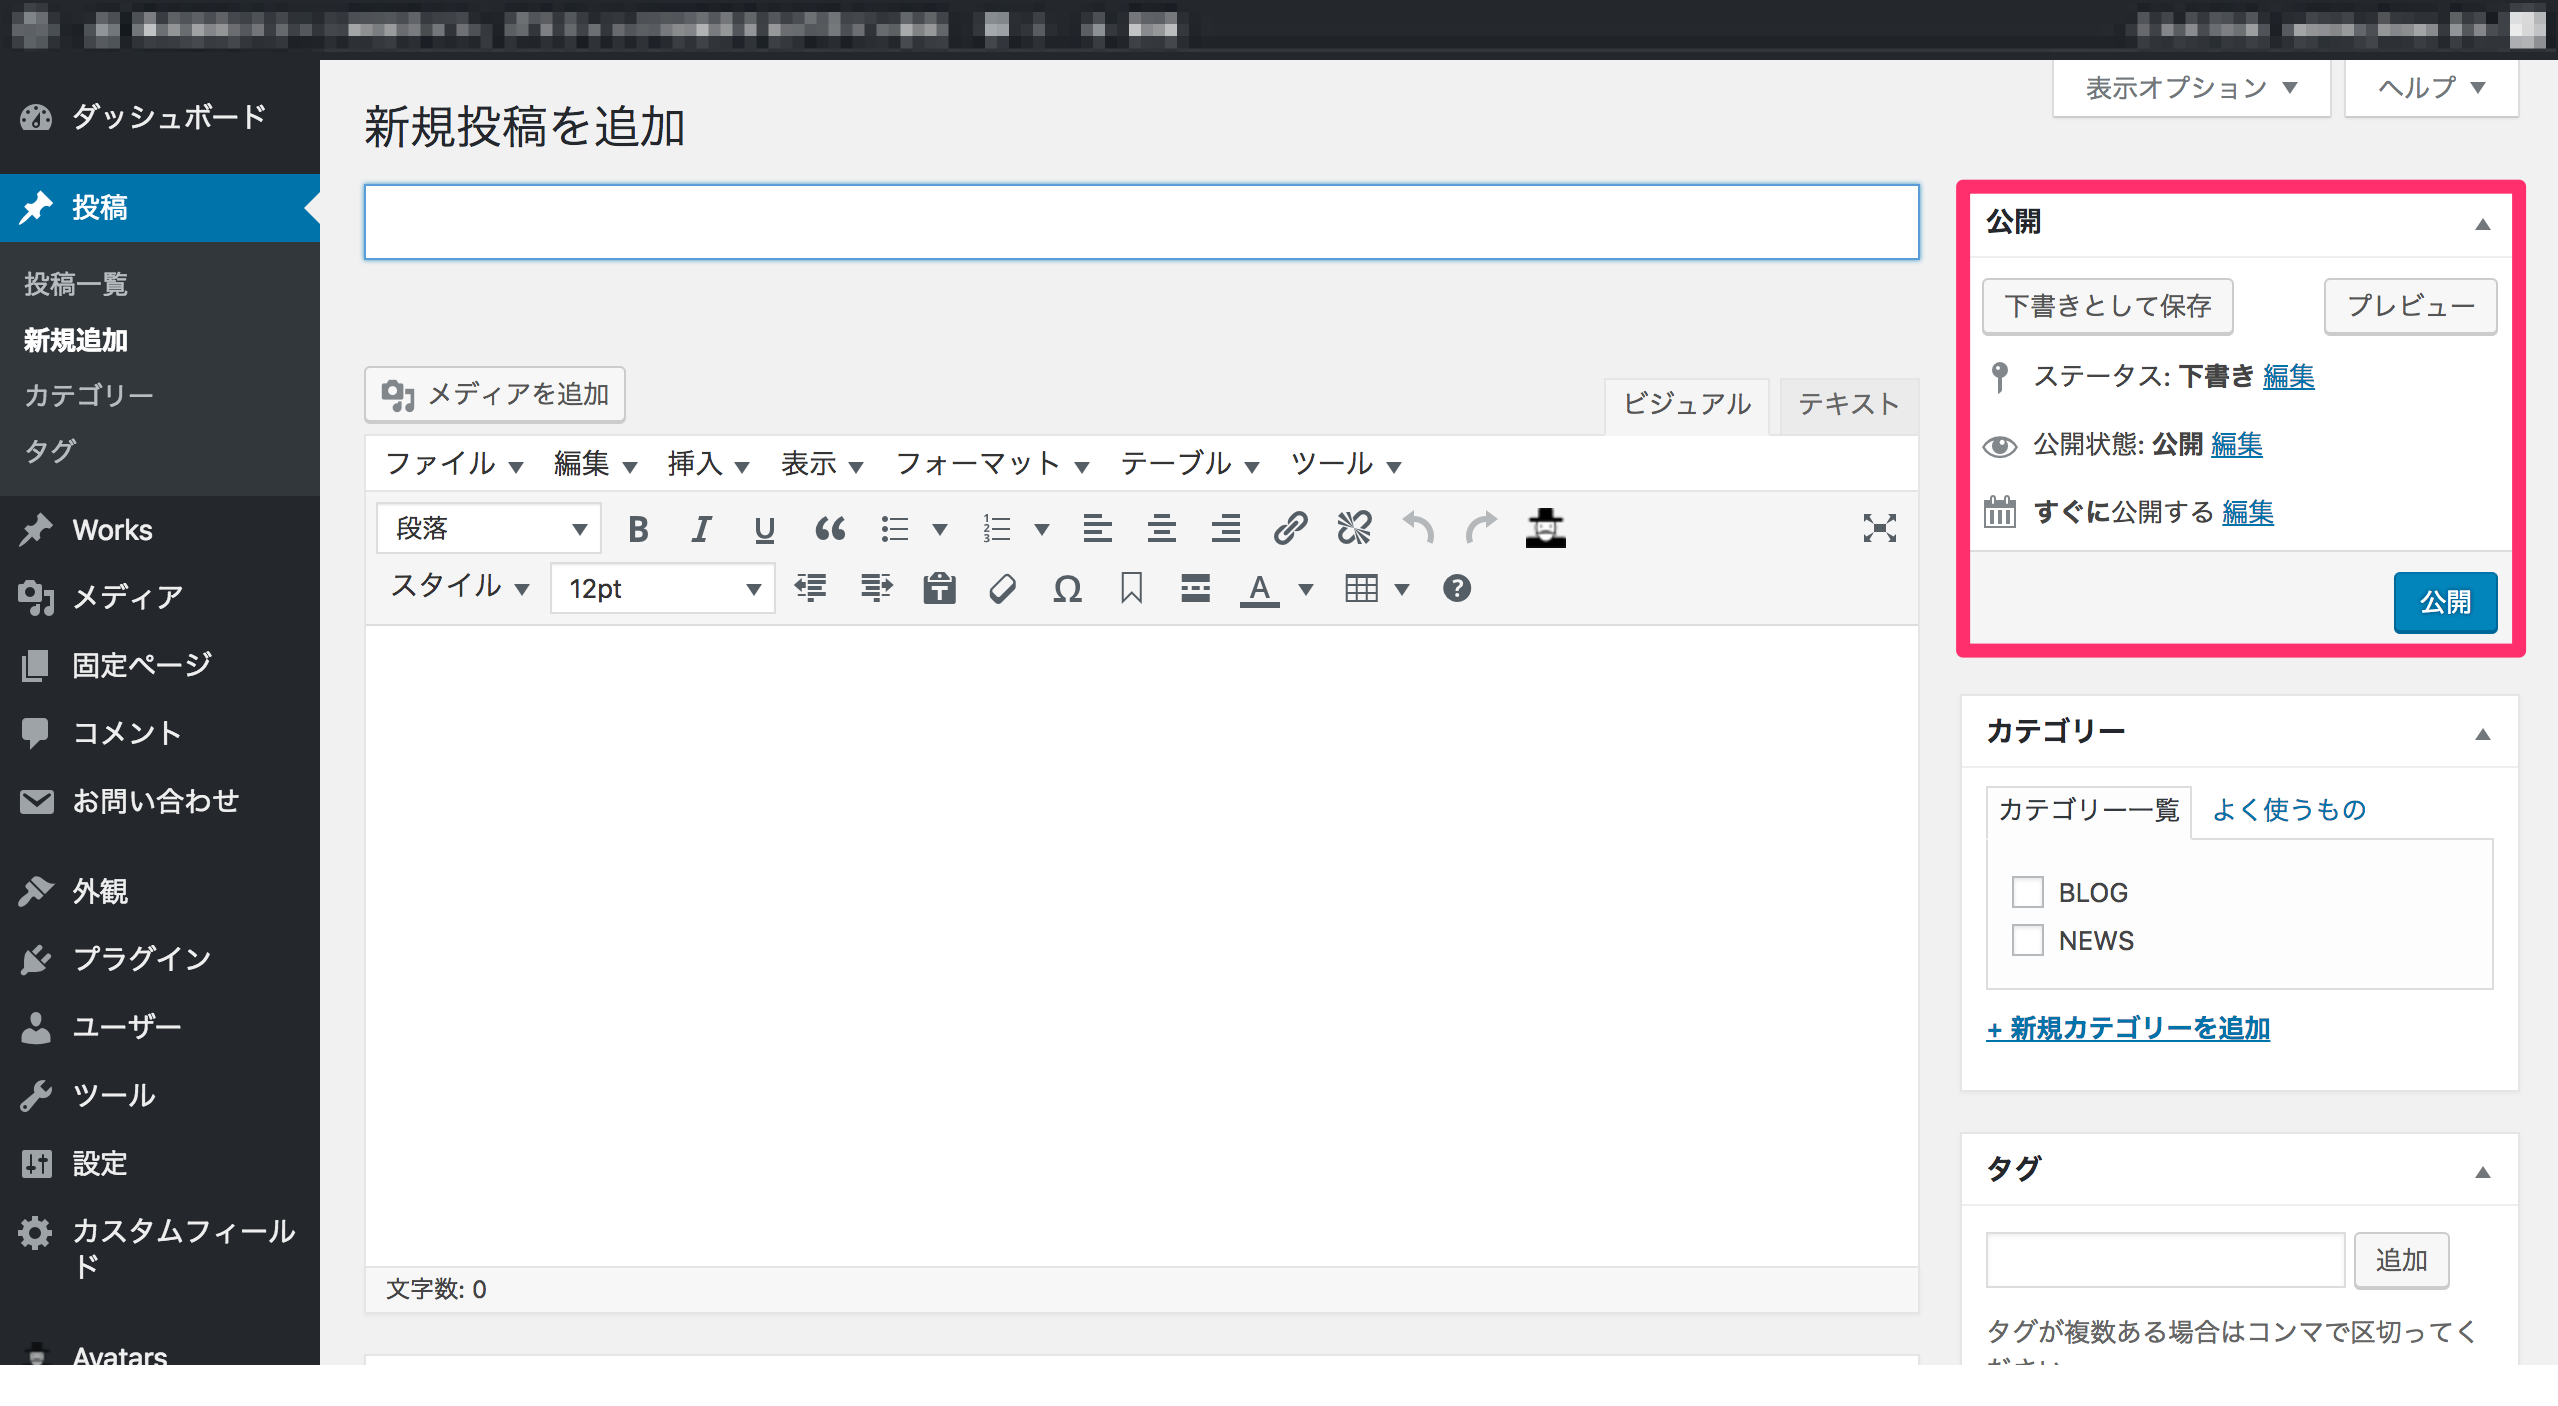Insert a special character with omega icon

coord(1067,589)
